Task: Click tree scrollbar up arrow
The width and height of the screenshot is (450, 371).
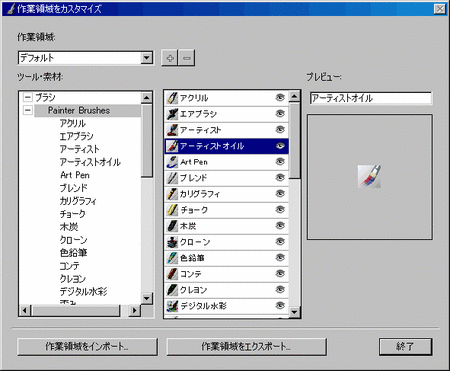Action: pyautogui.click(x=147, y=98)
